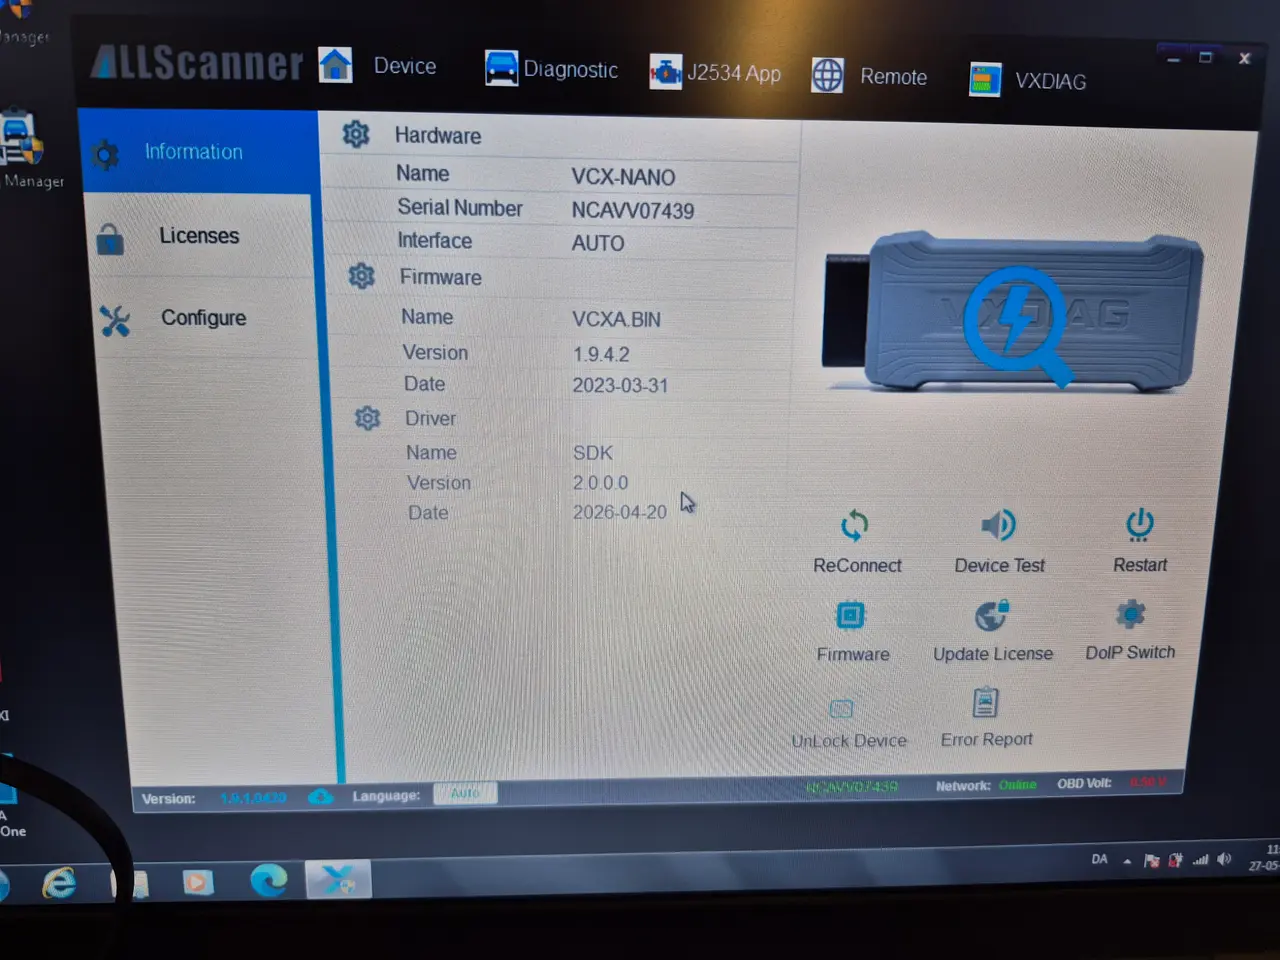This screenshot has height=960, width=1280.
Task: Select Configure in the sidebar
Action: tap(203, 318)
